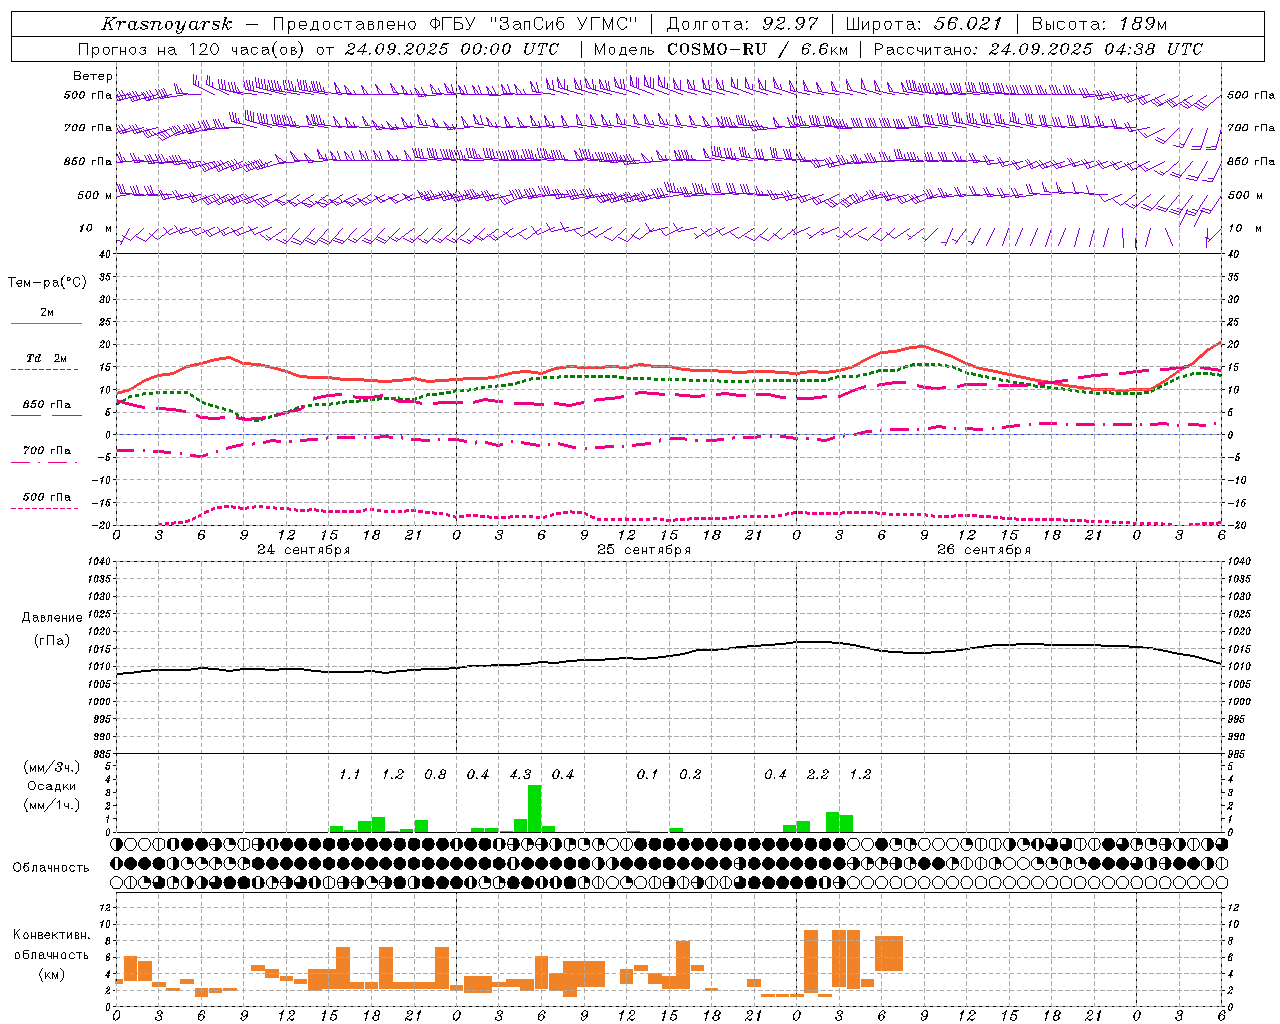The width and height of the screenshot is (1280, 1024).
Task: Click the 'Долгота: 92.97' longitude value
Action: [x=742, y=24]
